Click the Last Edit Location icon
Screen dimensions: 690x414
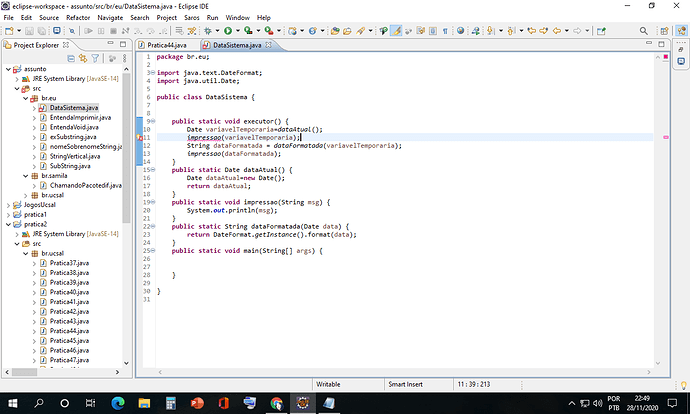coord(532,31)
